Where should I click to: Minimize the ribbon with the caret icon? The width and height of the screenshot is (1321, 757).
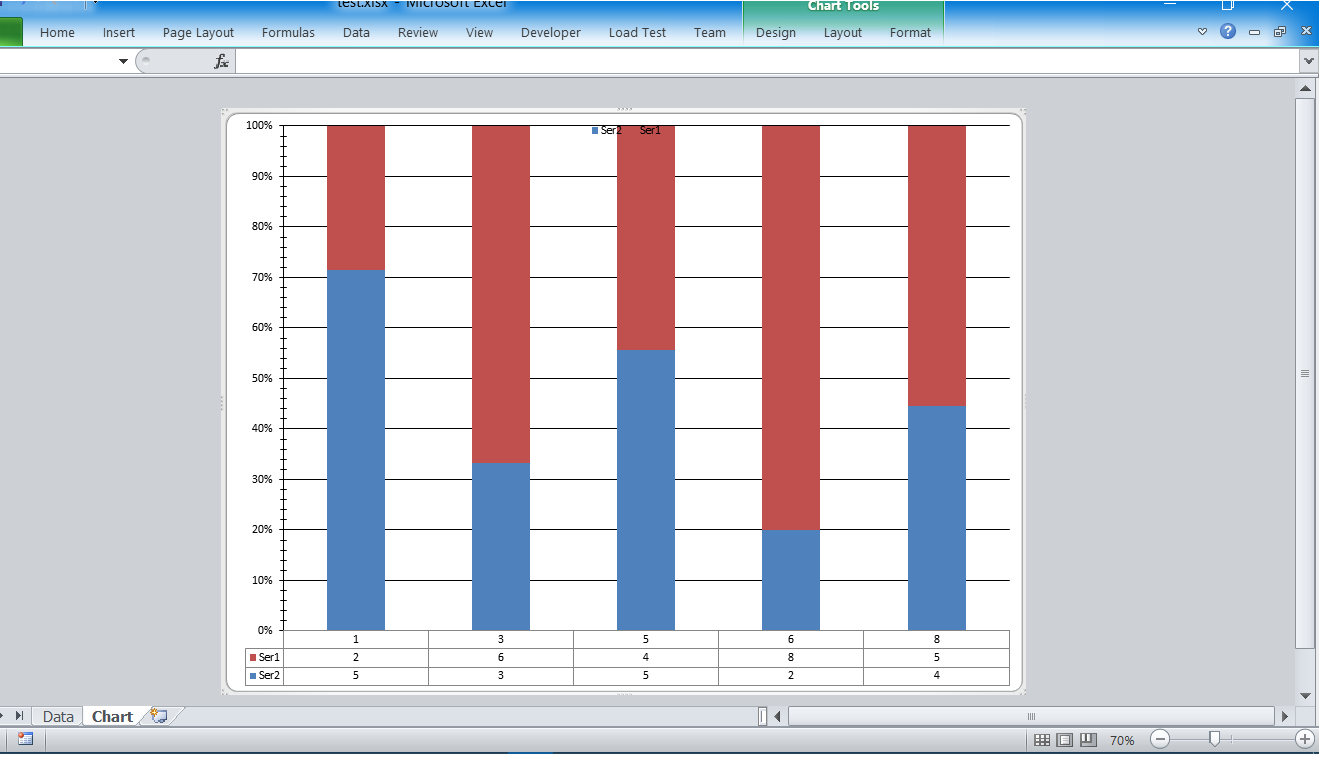coord(1203,32)
